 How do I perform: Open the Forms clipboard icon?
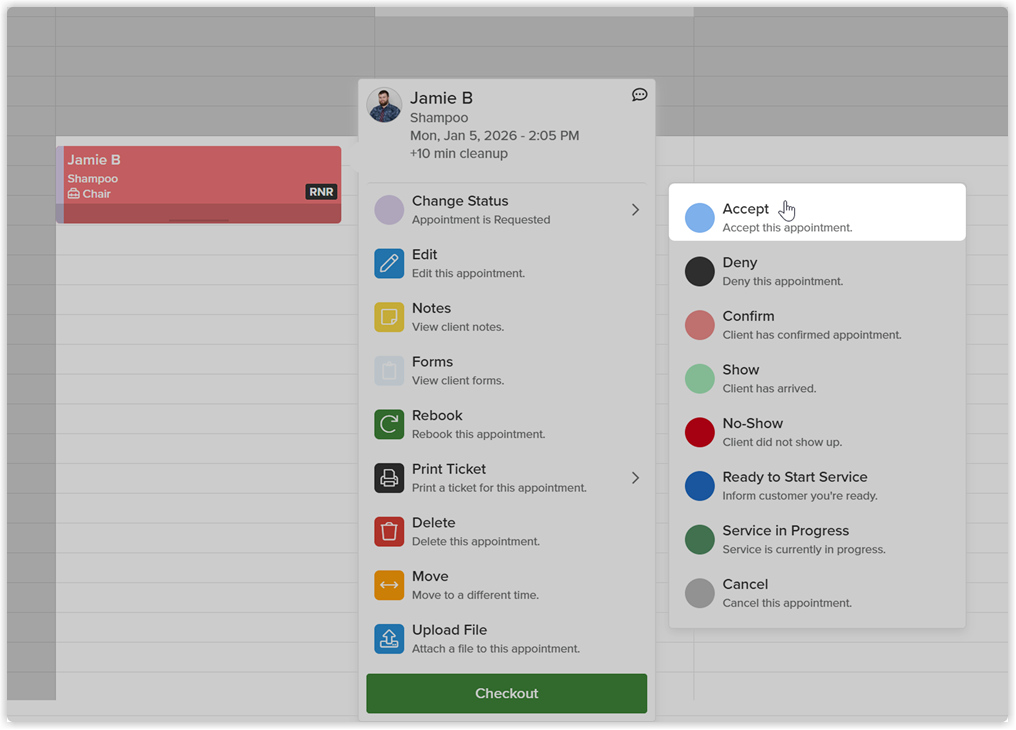click(389, 371)
